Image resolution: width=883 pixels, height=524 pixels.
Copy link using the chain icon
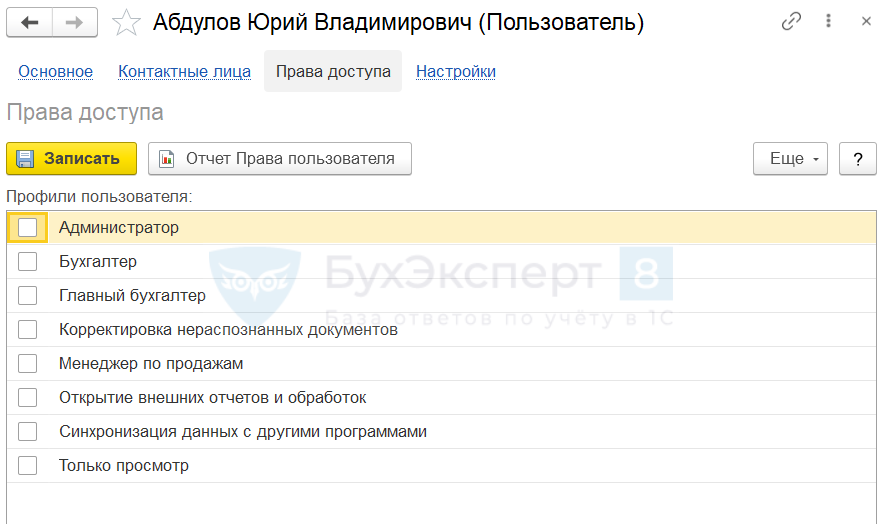click(x=792, y=21)
